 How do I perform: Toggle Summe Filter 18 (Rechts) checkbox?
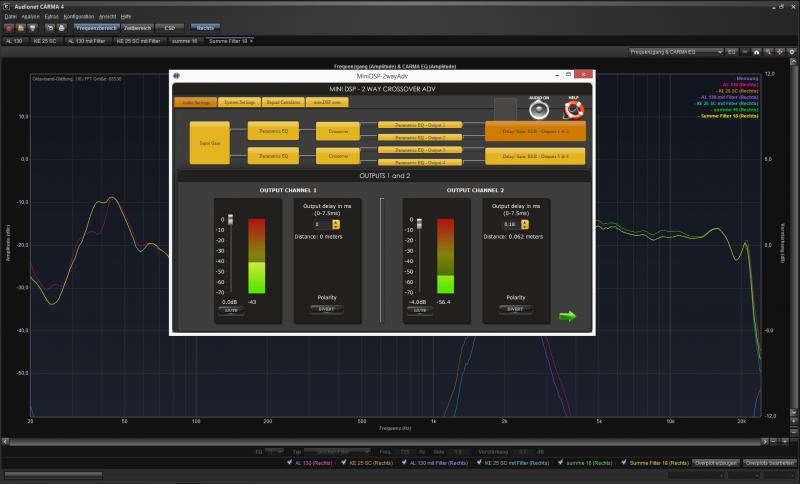pyautogui.click(x=623, y=464)
